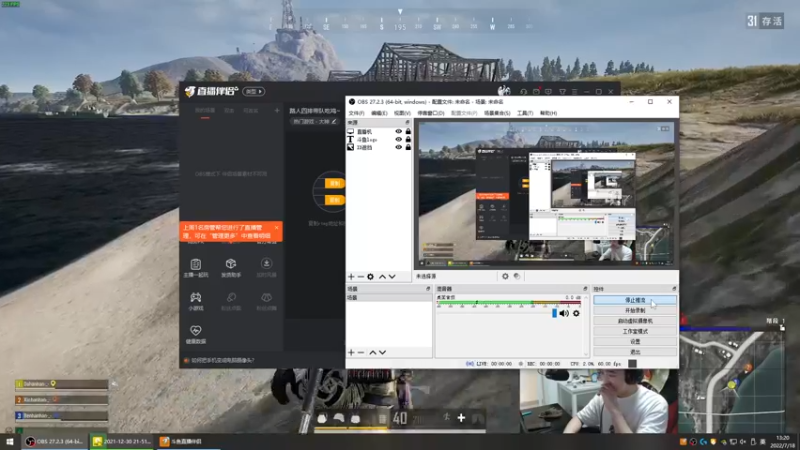The height and width of the screenshot is (450, 800).
Task: Open 工具(T) menu in OBS
Action: [x=524, y=113]
